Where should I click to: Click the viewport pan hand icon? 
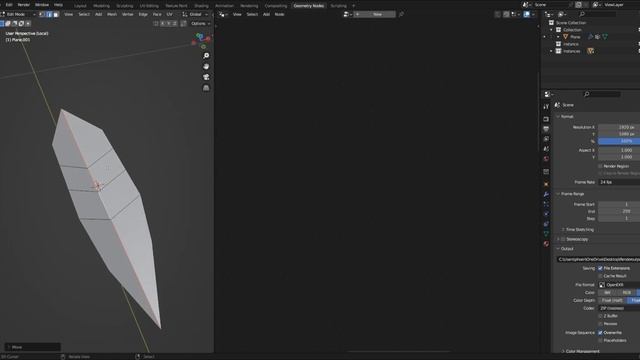click(206, 66)
